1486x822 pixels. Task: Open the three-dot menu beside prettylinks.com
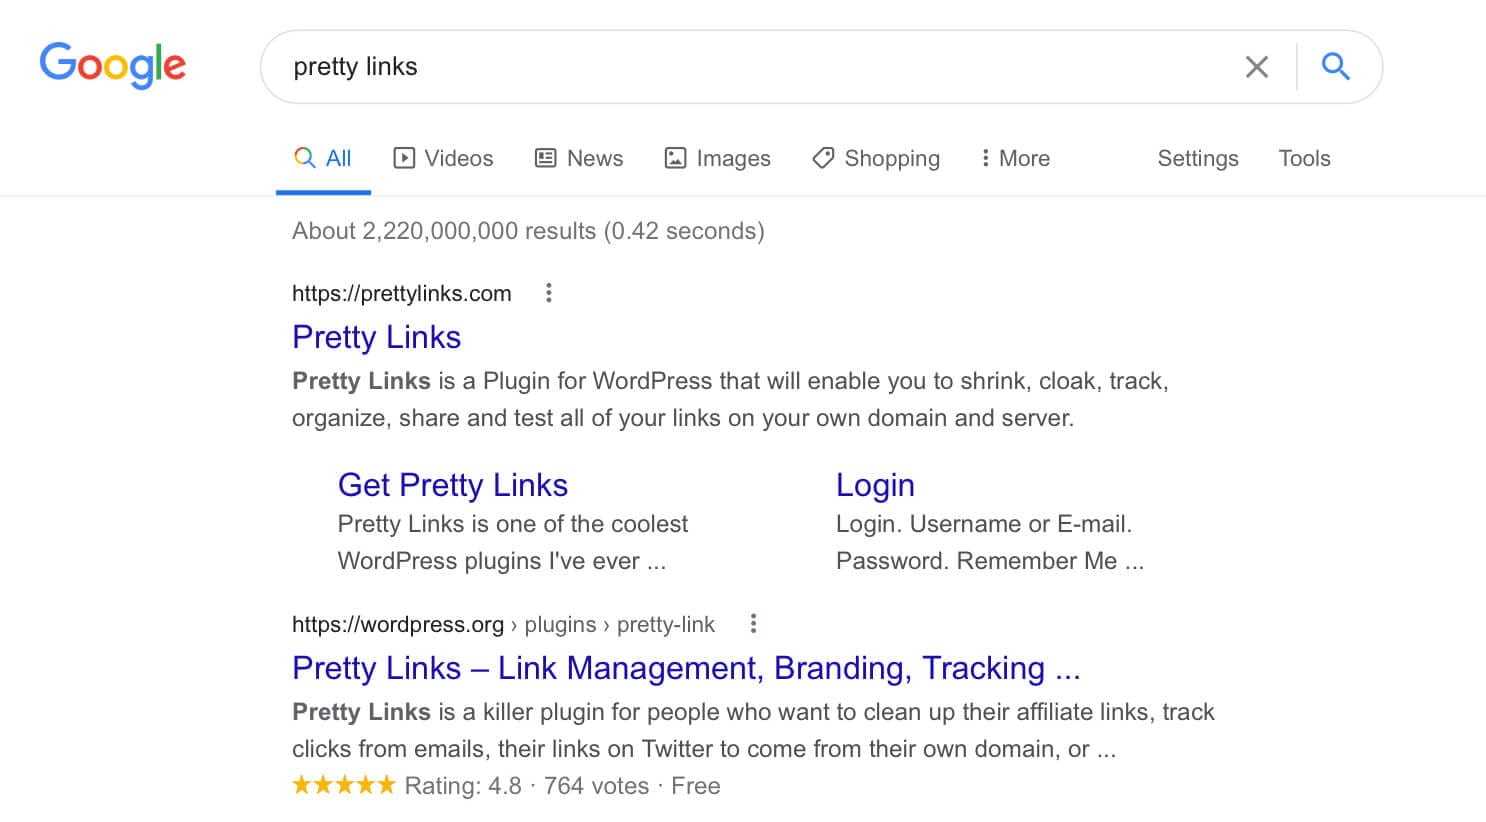(x=548, y=293)
